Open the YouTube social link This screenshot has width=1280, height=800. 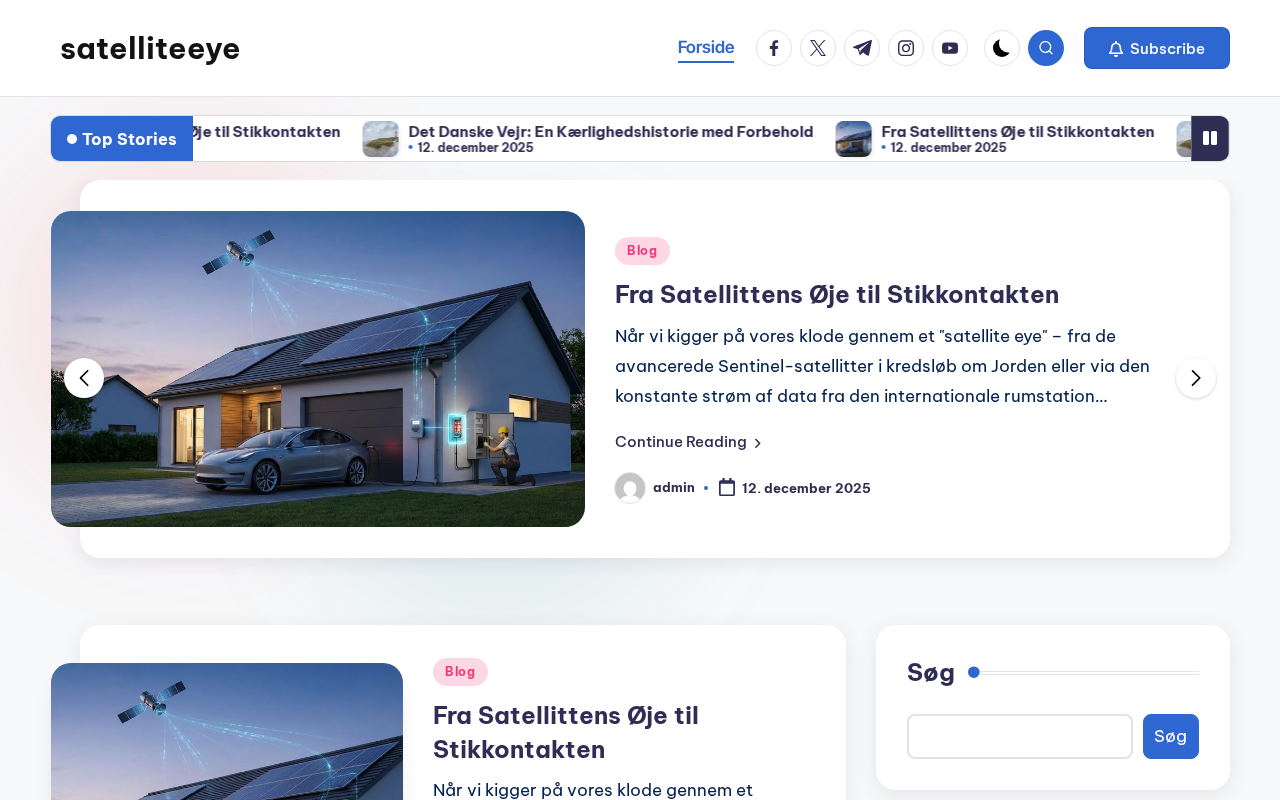pos(950,48)
